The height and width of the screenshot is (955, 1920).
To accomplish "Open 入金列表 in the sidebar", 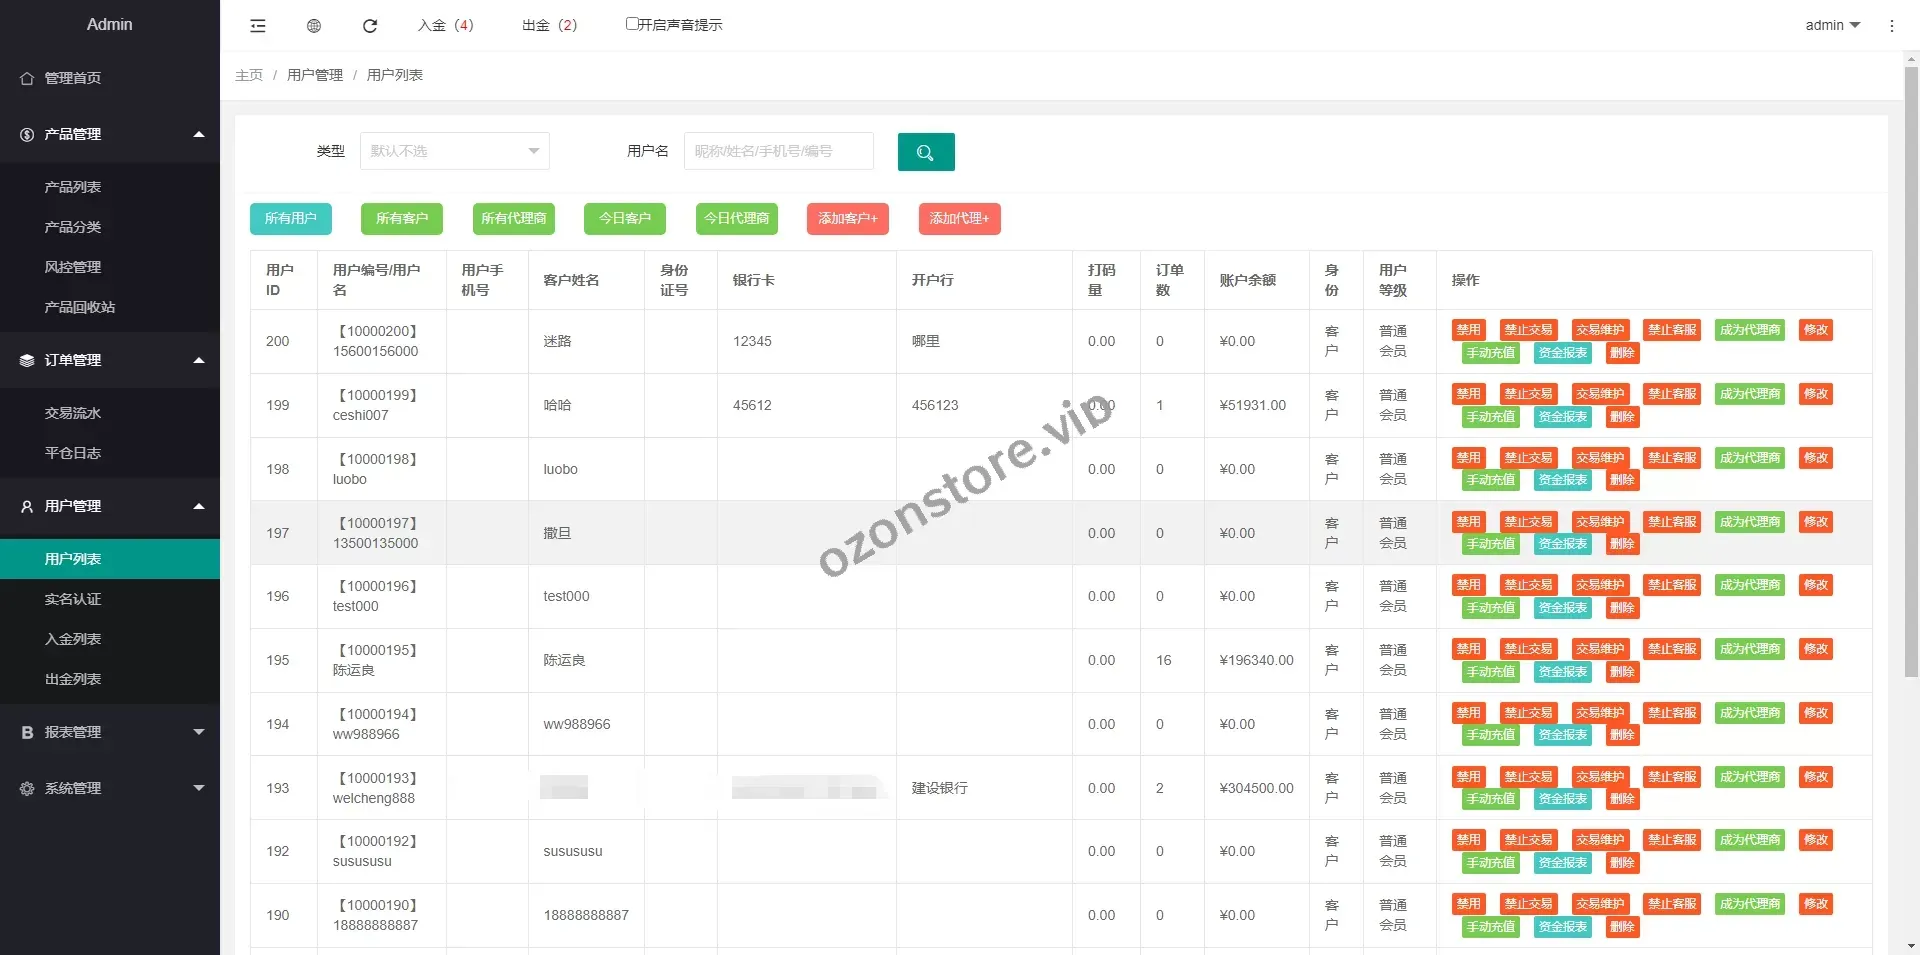I will coord(73,639).
